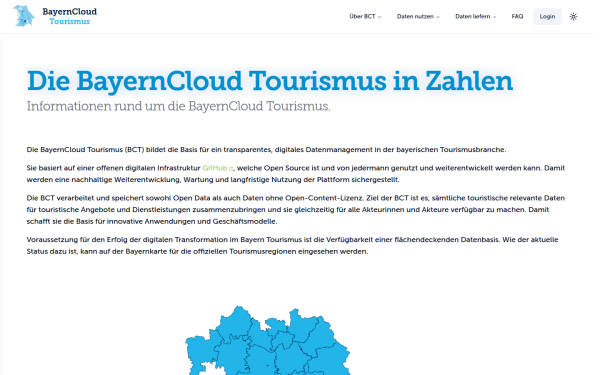Expand the Daten liefern menu
600x375 pixels.
tap(476, 16)
